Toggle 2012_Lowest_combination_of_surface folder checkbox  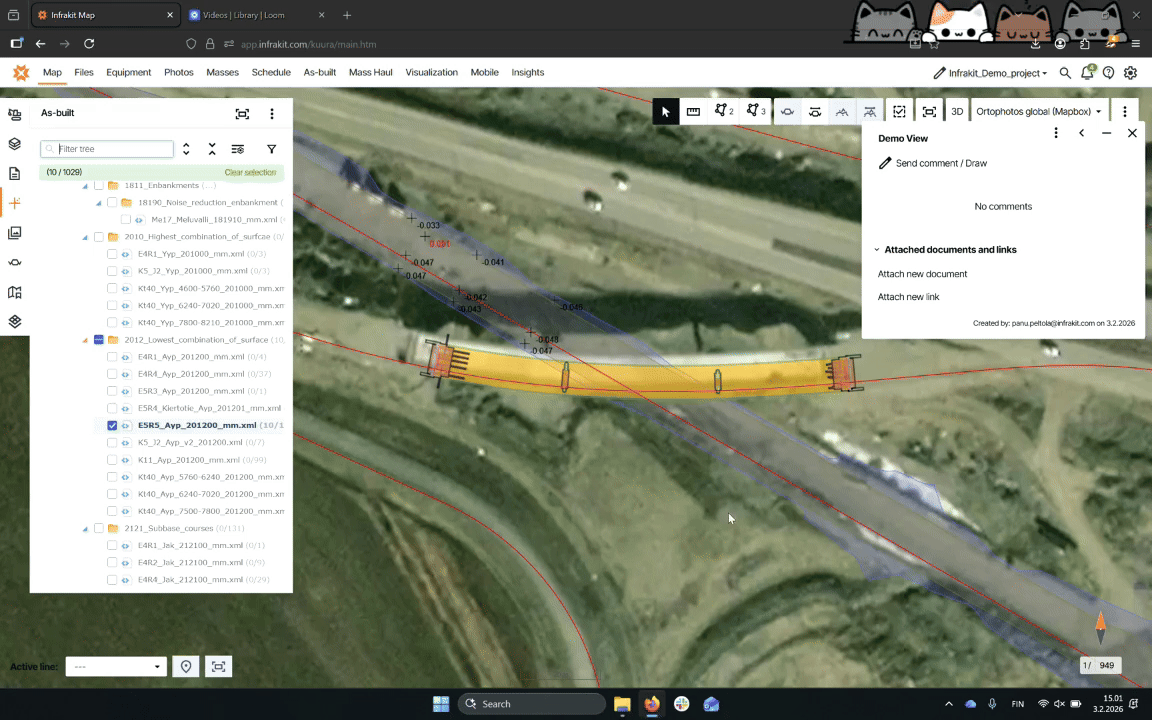pyautogui.click(x=98, y=339)
